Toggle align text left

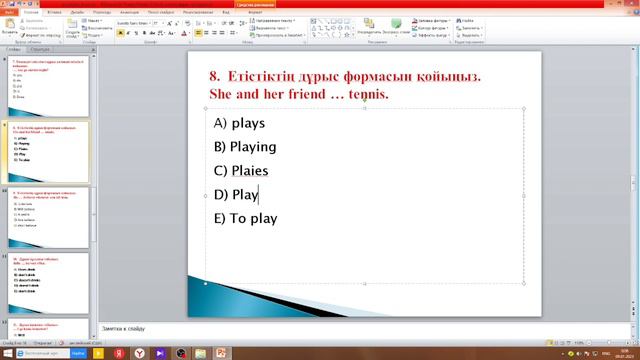(x=198, y=33)
